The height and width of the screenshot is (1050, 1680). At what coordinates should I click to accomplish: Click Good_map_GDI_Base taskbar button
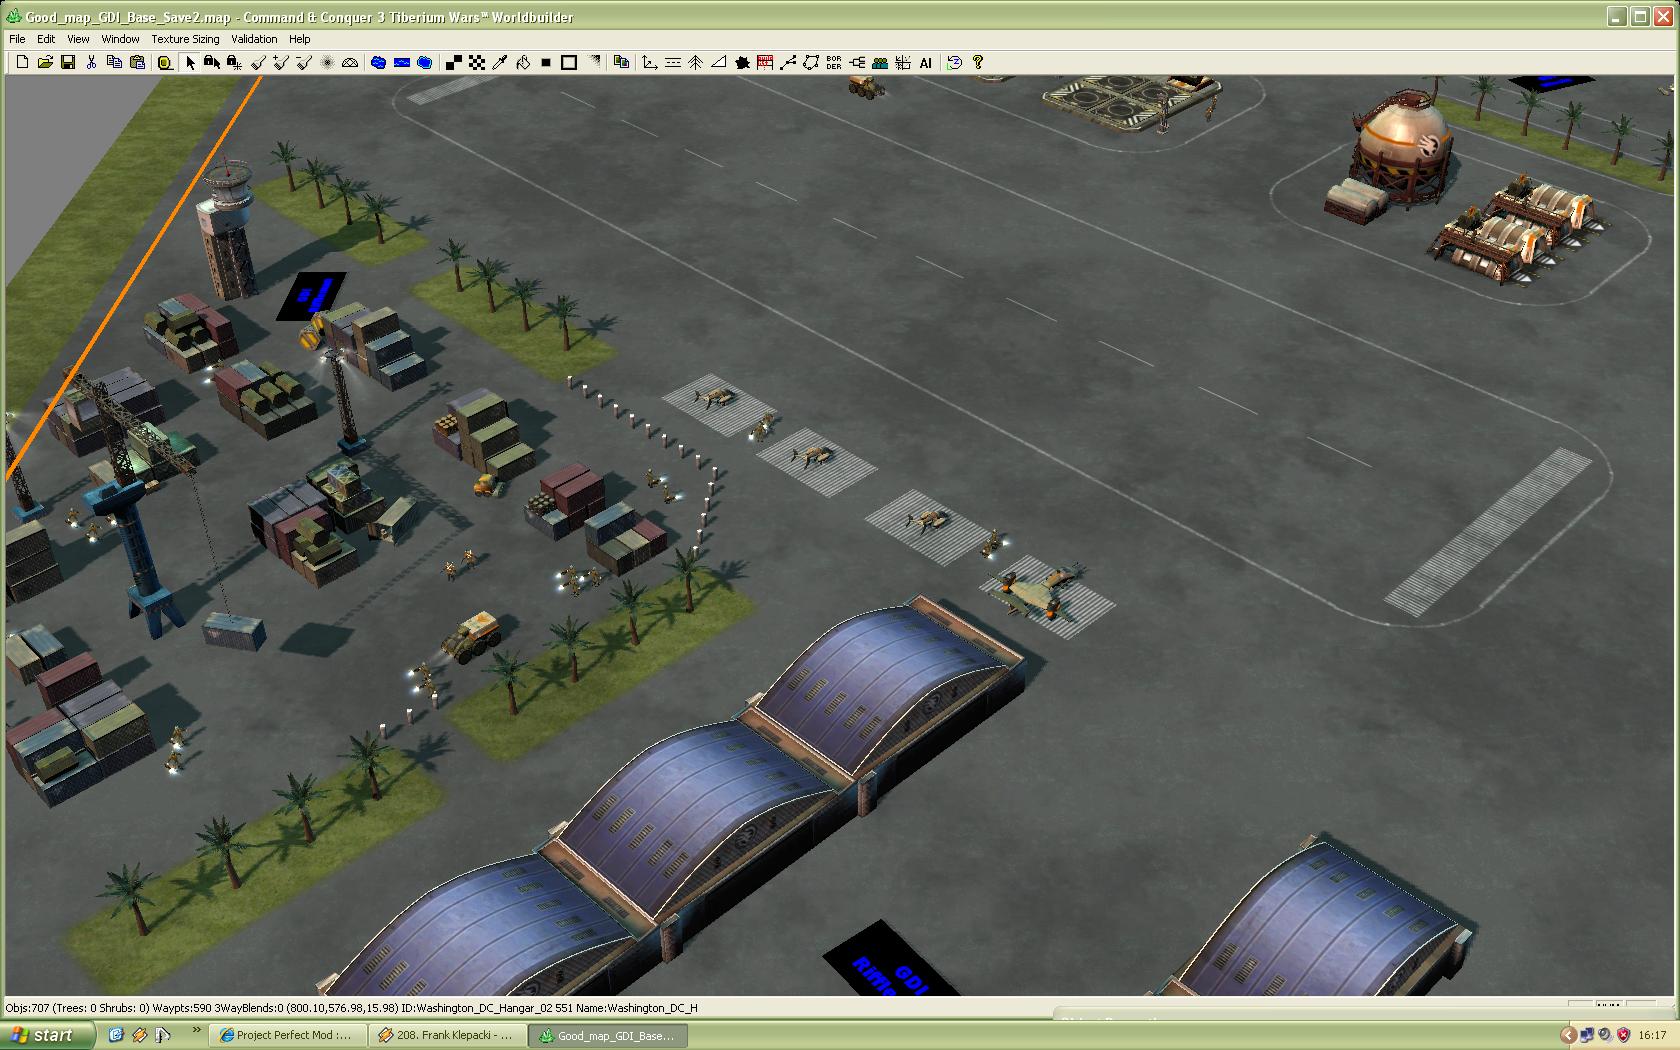[x=610, y=1035]
